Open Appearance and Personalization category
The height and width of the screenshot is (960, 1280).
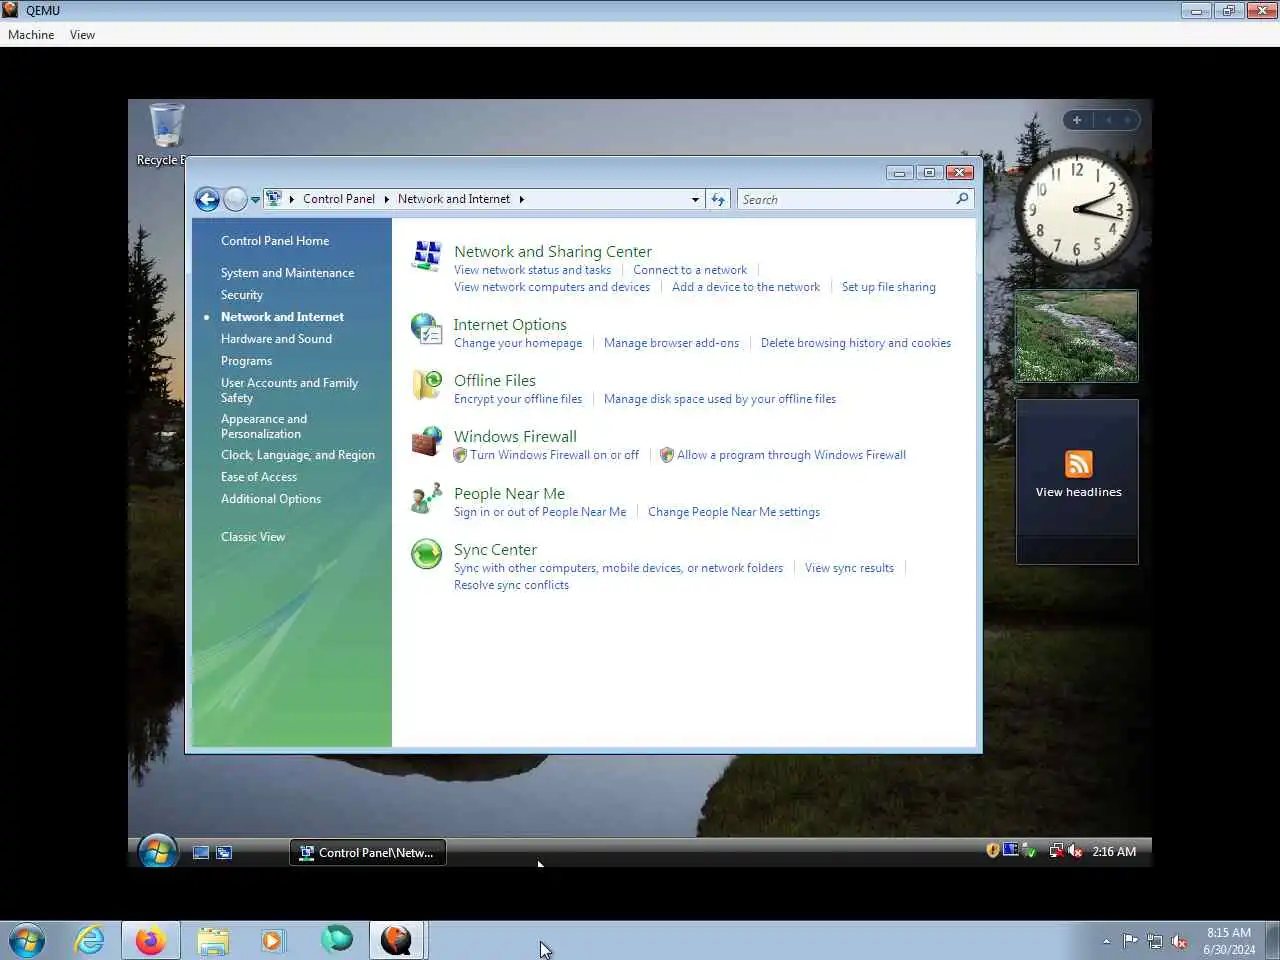pyautogui.click(x=264, y=426)
